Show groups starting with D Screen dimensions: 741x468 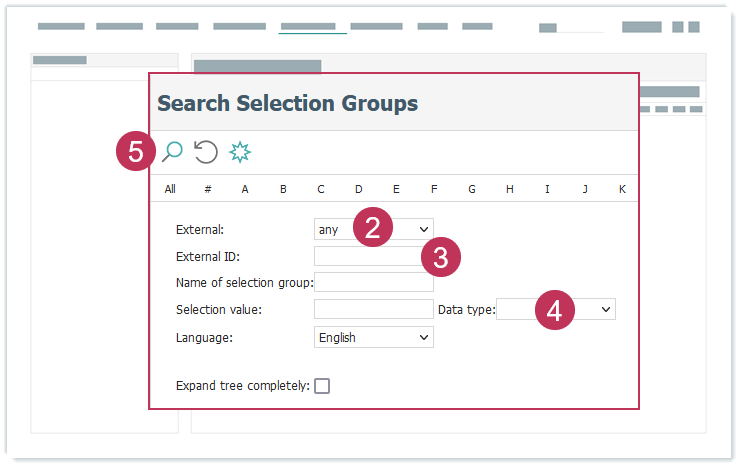point(358,189)
